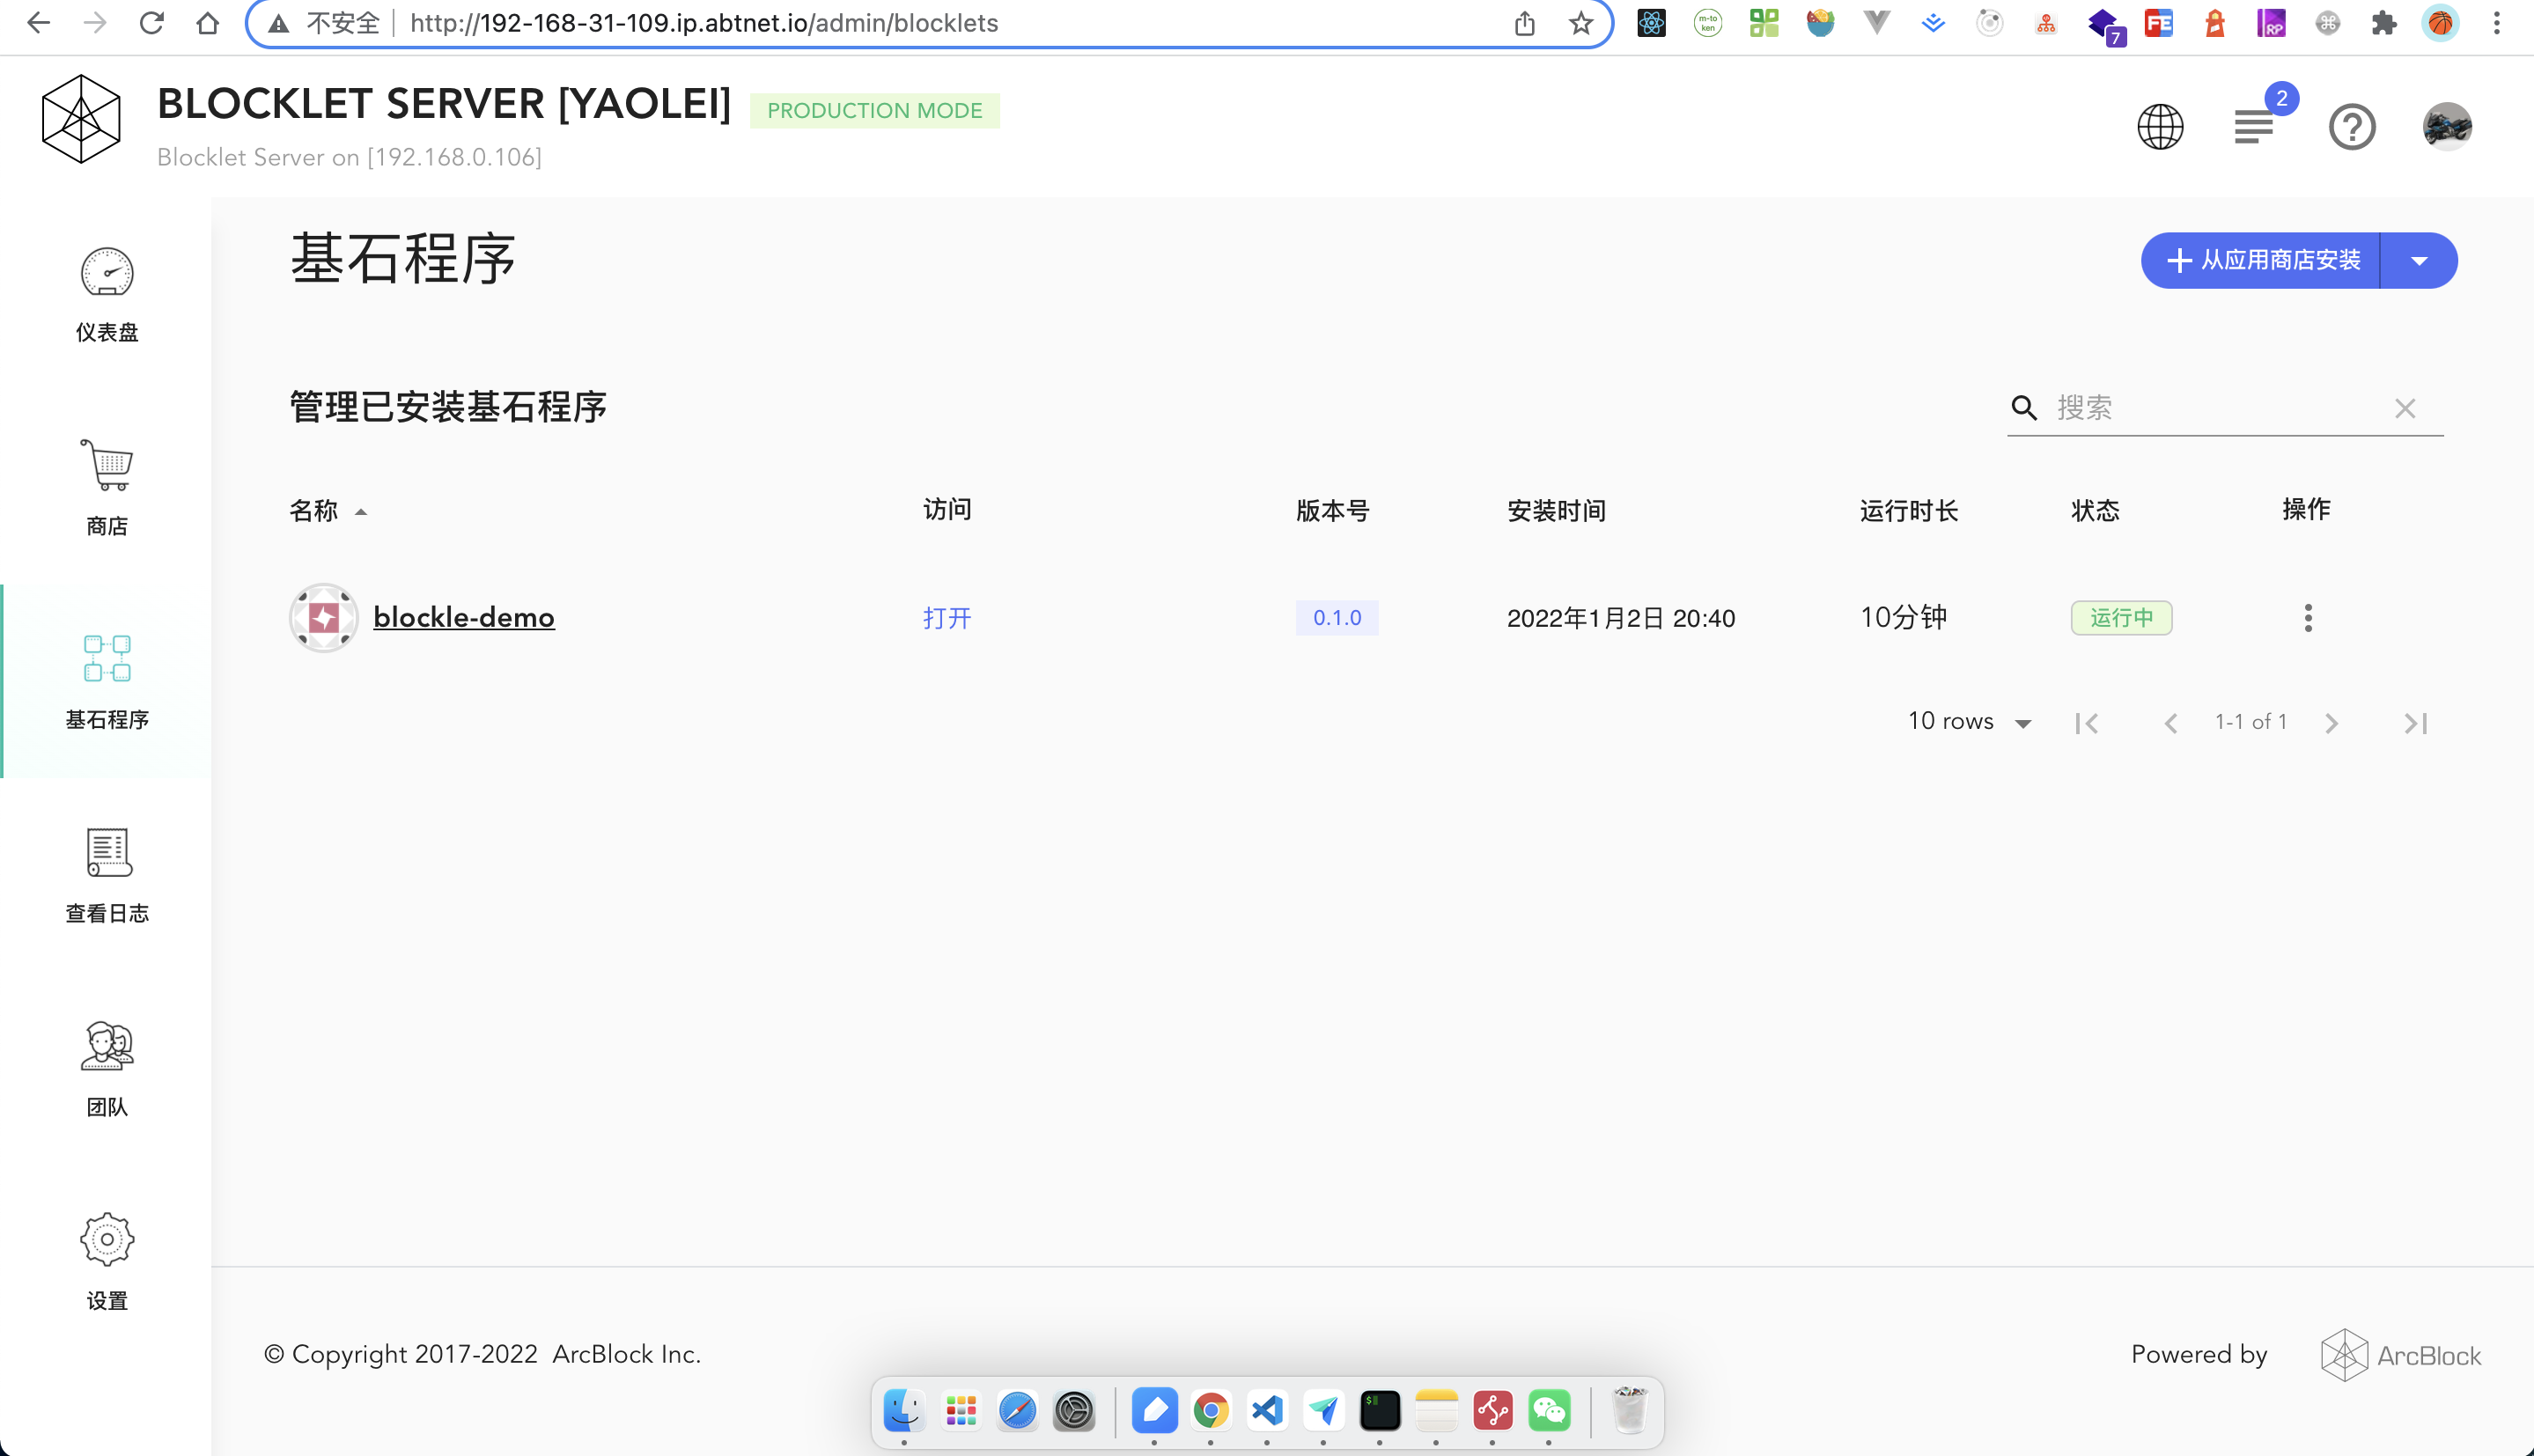Go to next page arrow in pagination

tap(2331, 723)
